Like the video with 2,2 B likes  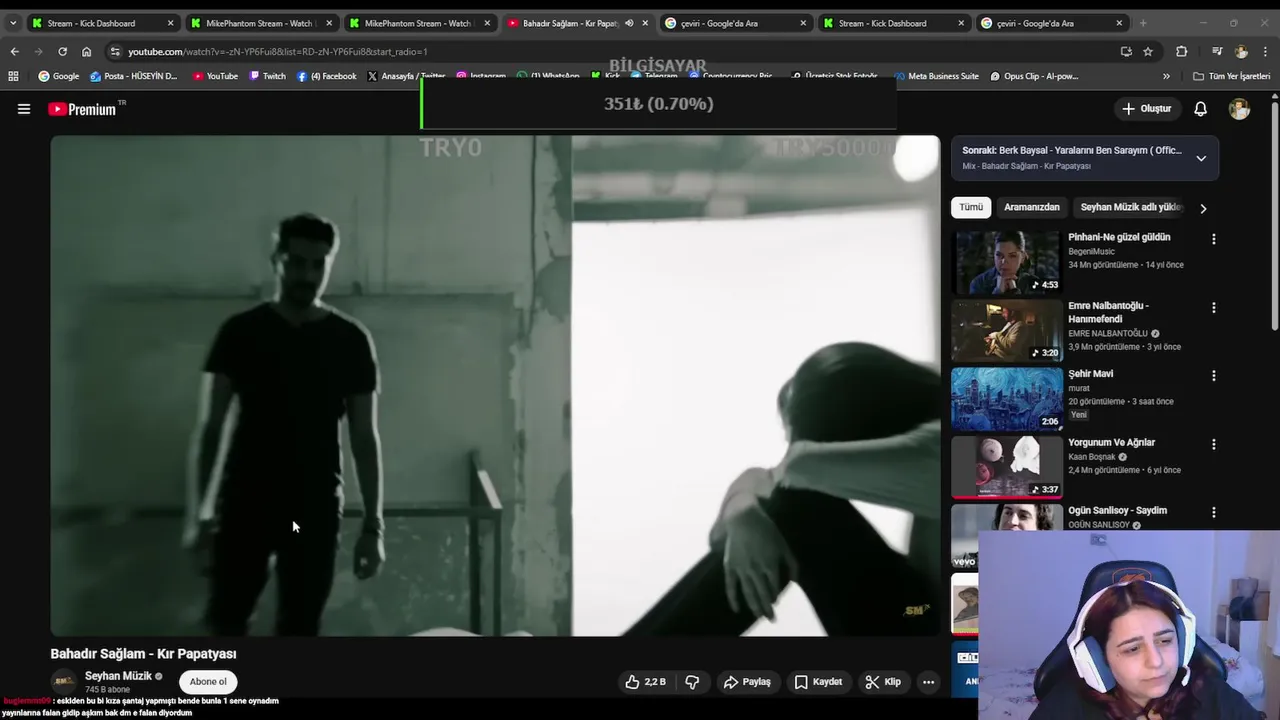tap(645, 682)
